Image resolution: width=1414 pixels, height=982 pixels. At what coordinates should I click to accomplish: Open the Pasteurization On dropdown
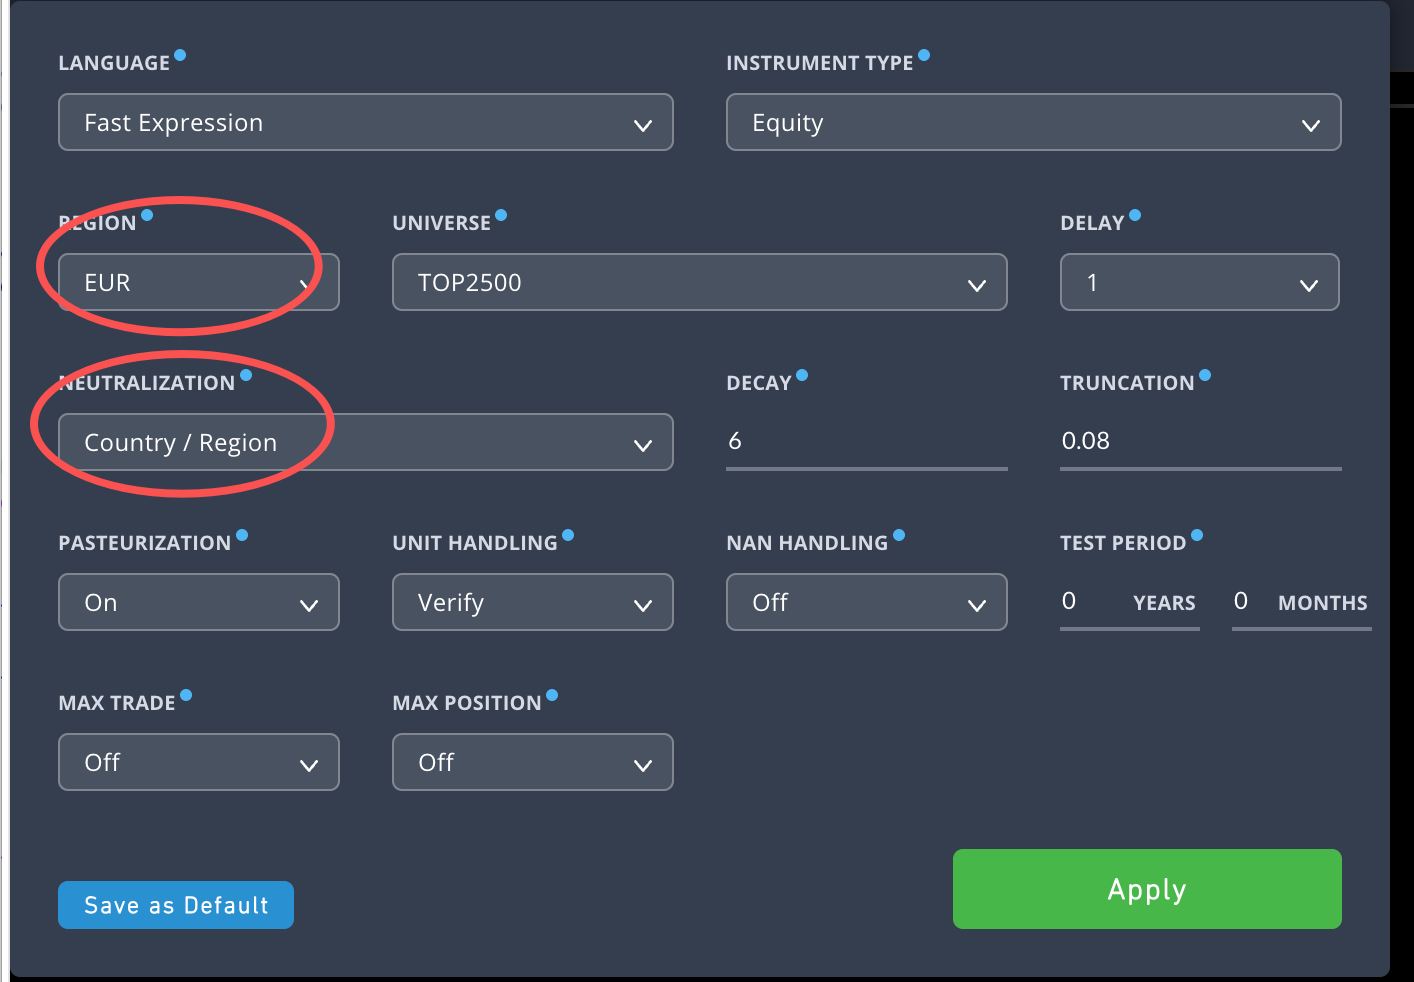199,602
